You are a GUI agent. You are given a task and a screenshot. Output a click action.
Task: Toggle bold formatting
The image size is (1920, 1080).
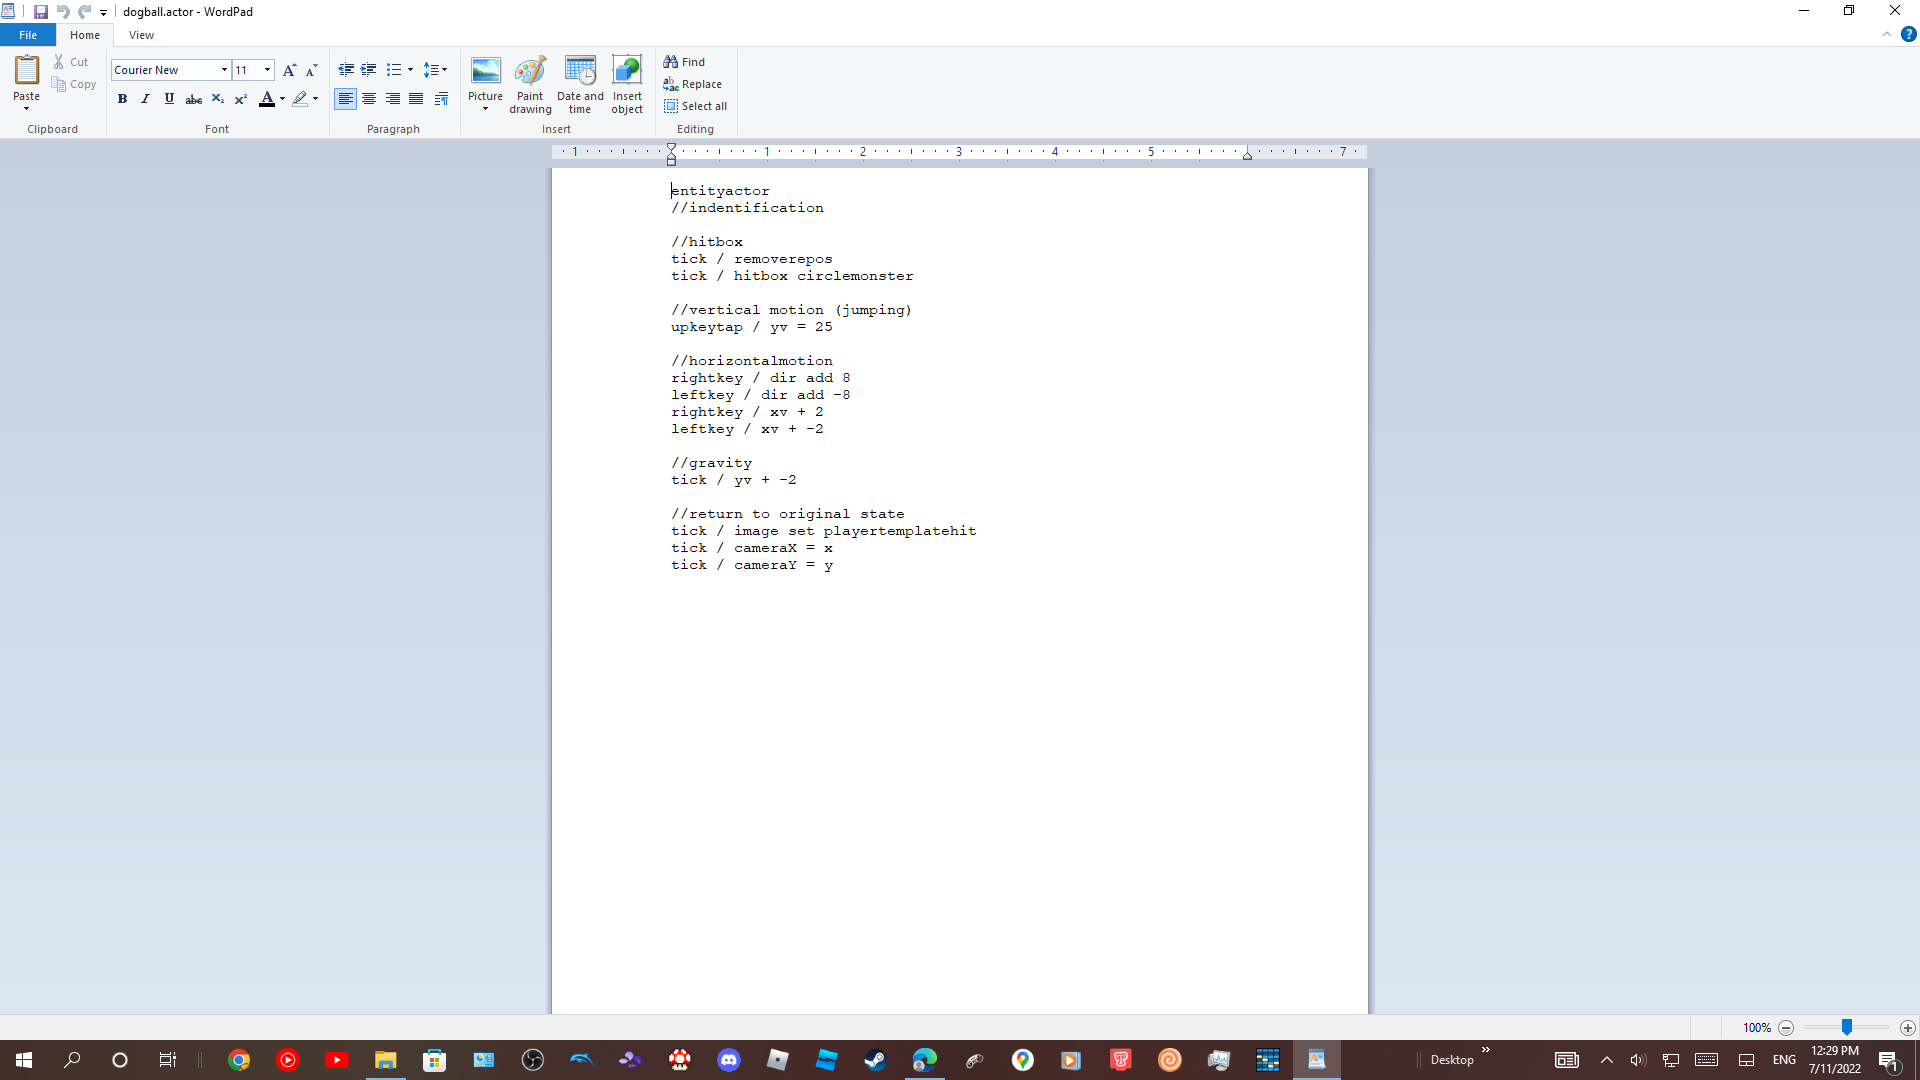pos(122,99)
